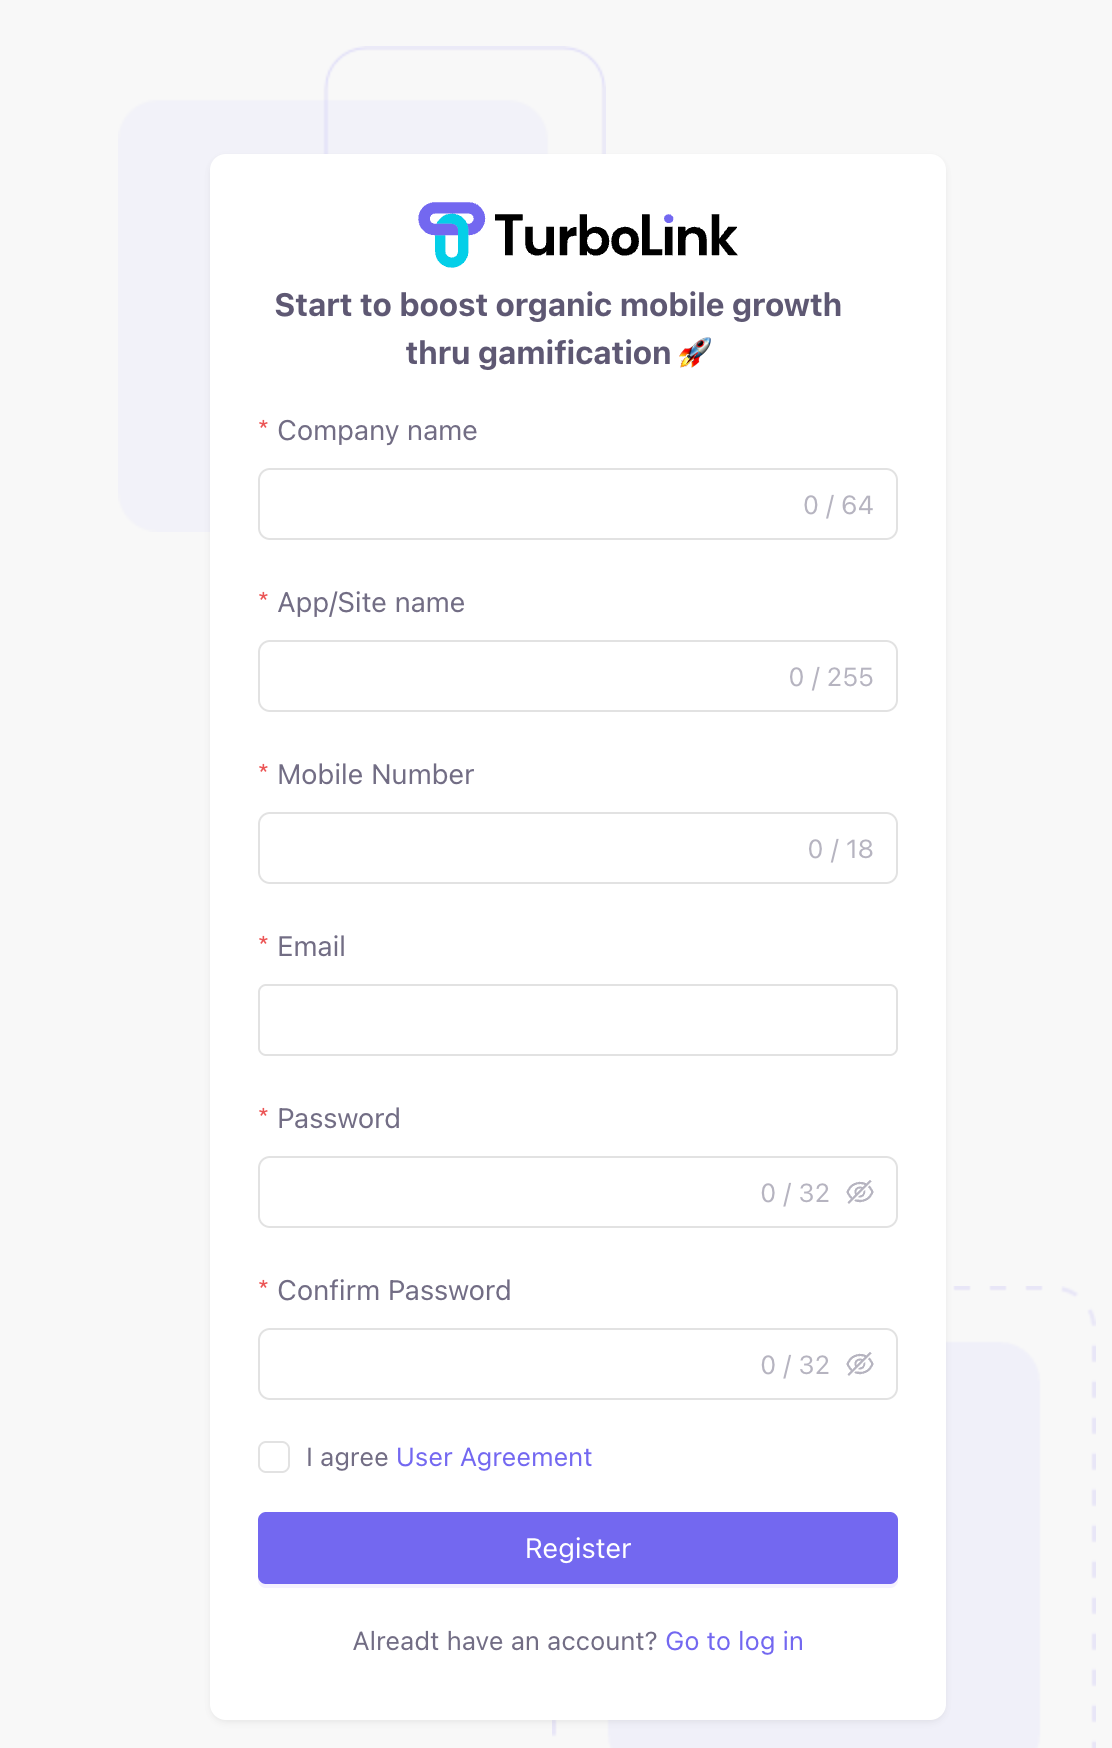The image size is (1112, 1748).
Task: Click the Confirm Password label text
Action: click(394, 1291)
